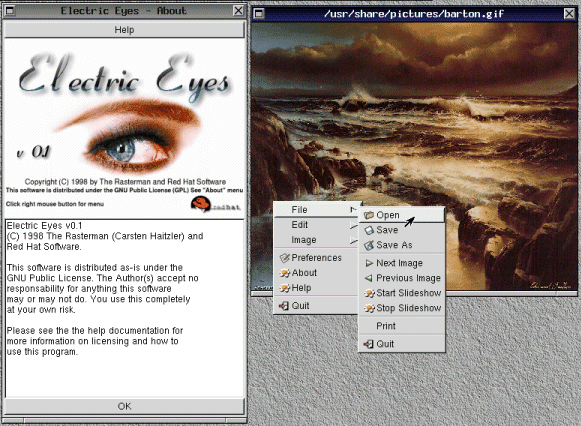
Task: Click the icon beside About in the menu
Action: click(x=285, y=273)
